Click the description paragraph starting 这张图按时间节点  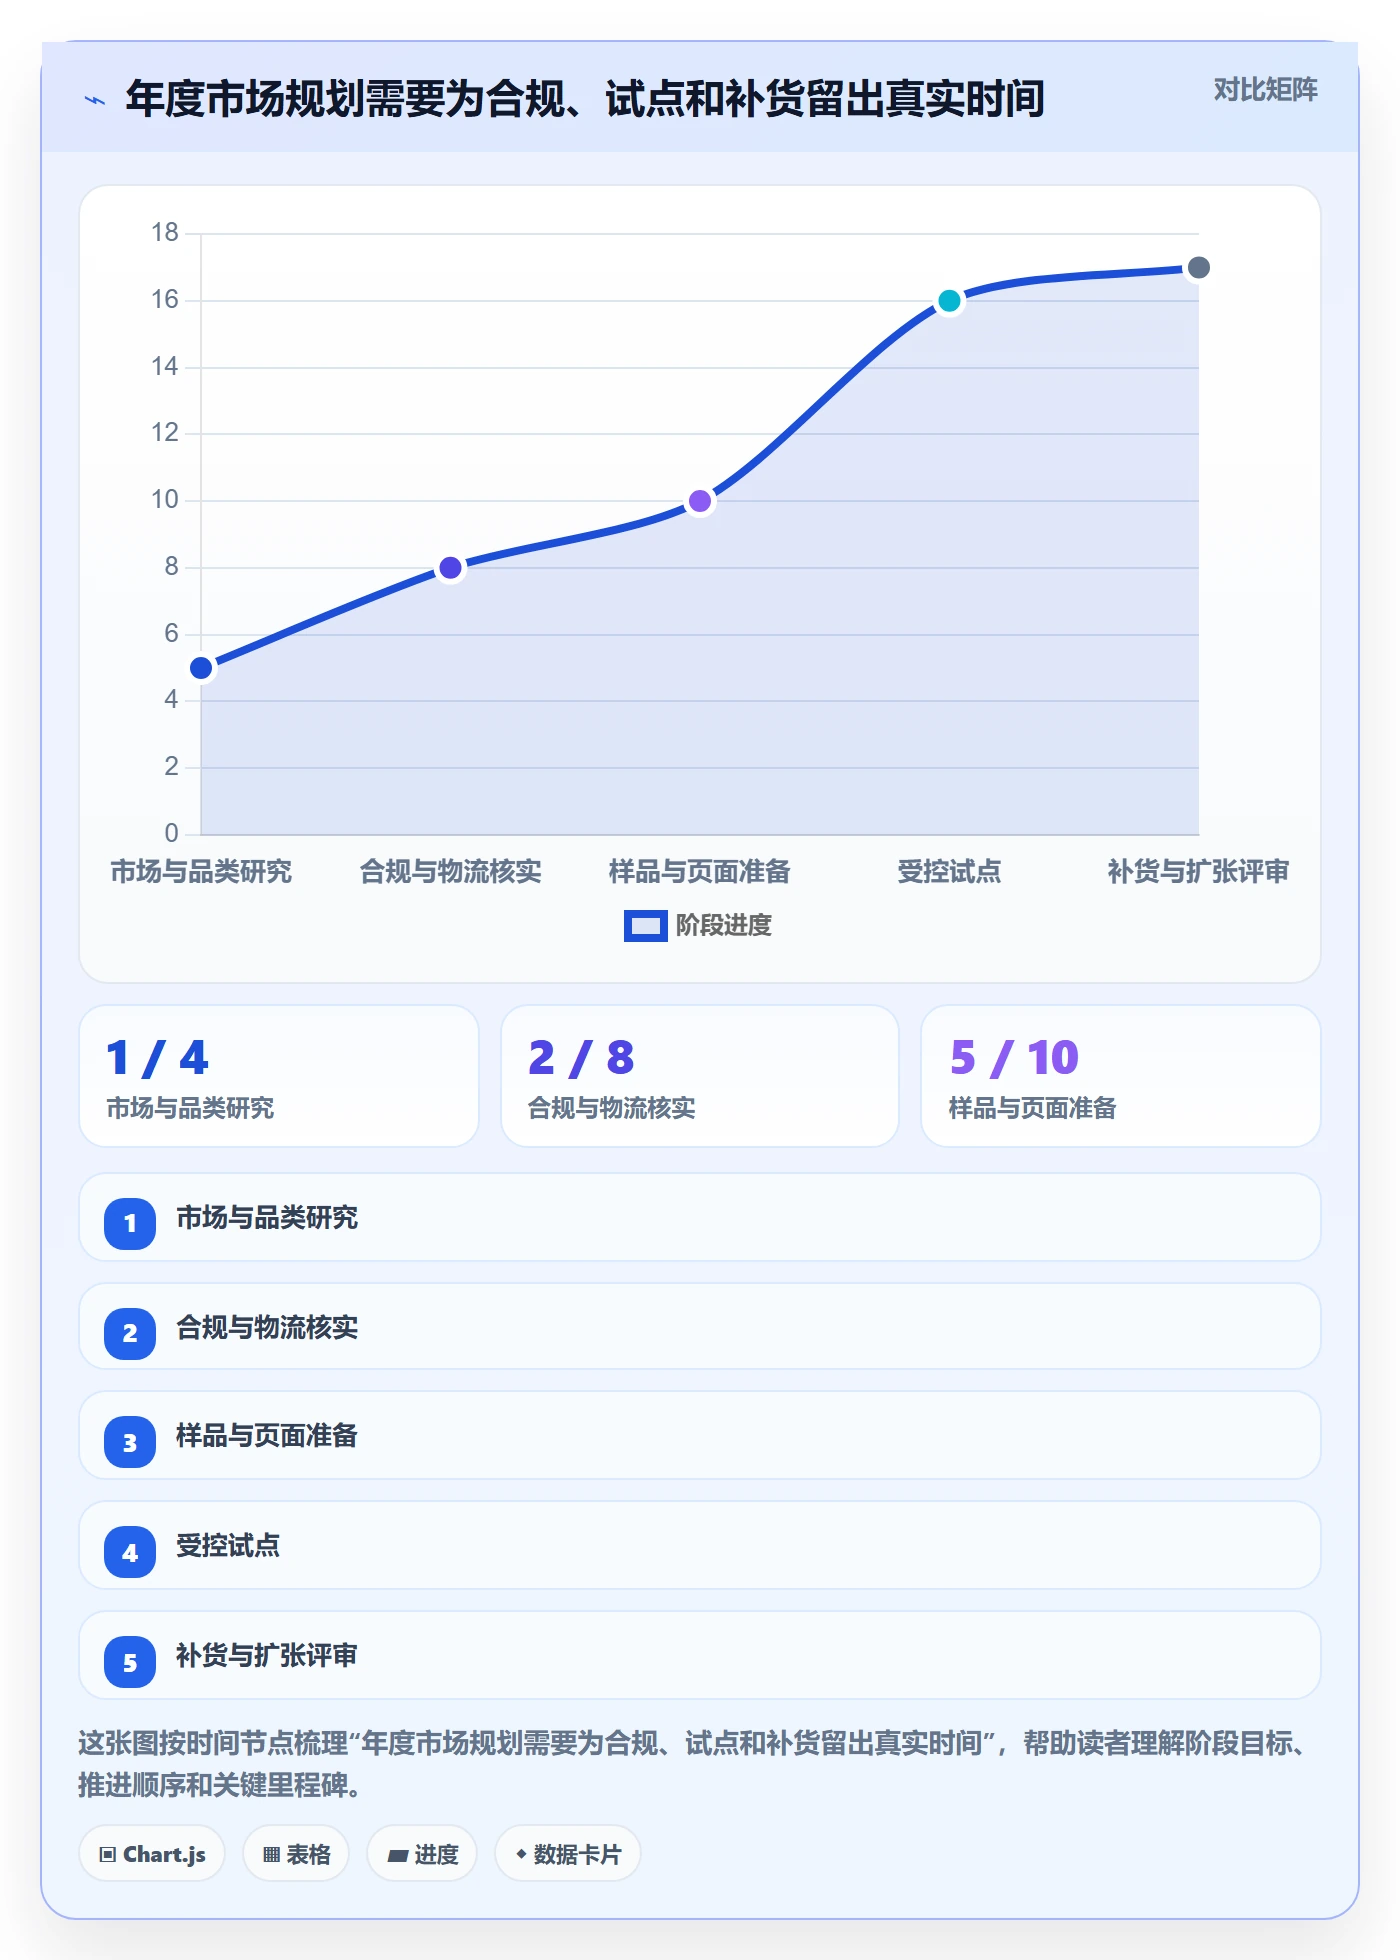coord(694,1764)
